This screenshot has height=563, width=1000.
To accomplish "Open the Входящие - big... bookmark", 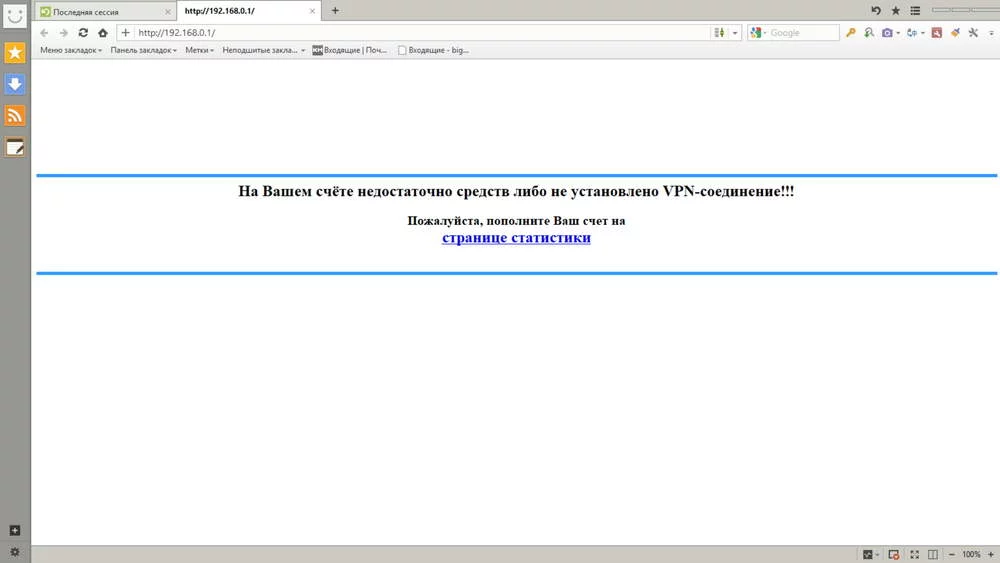I will (x=433, y=50).
